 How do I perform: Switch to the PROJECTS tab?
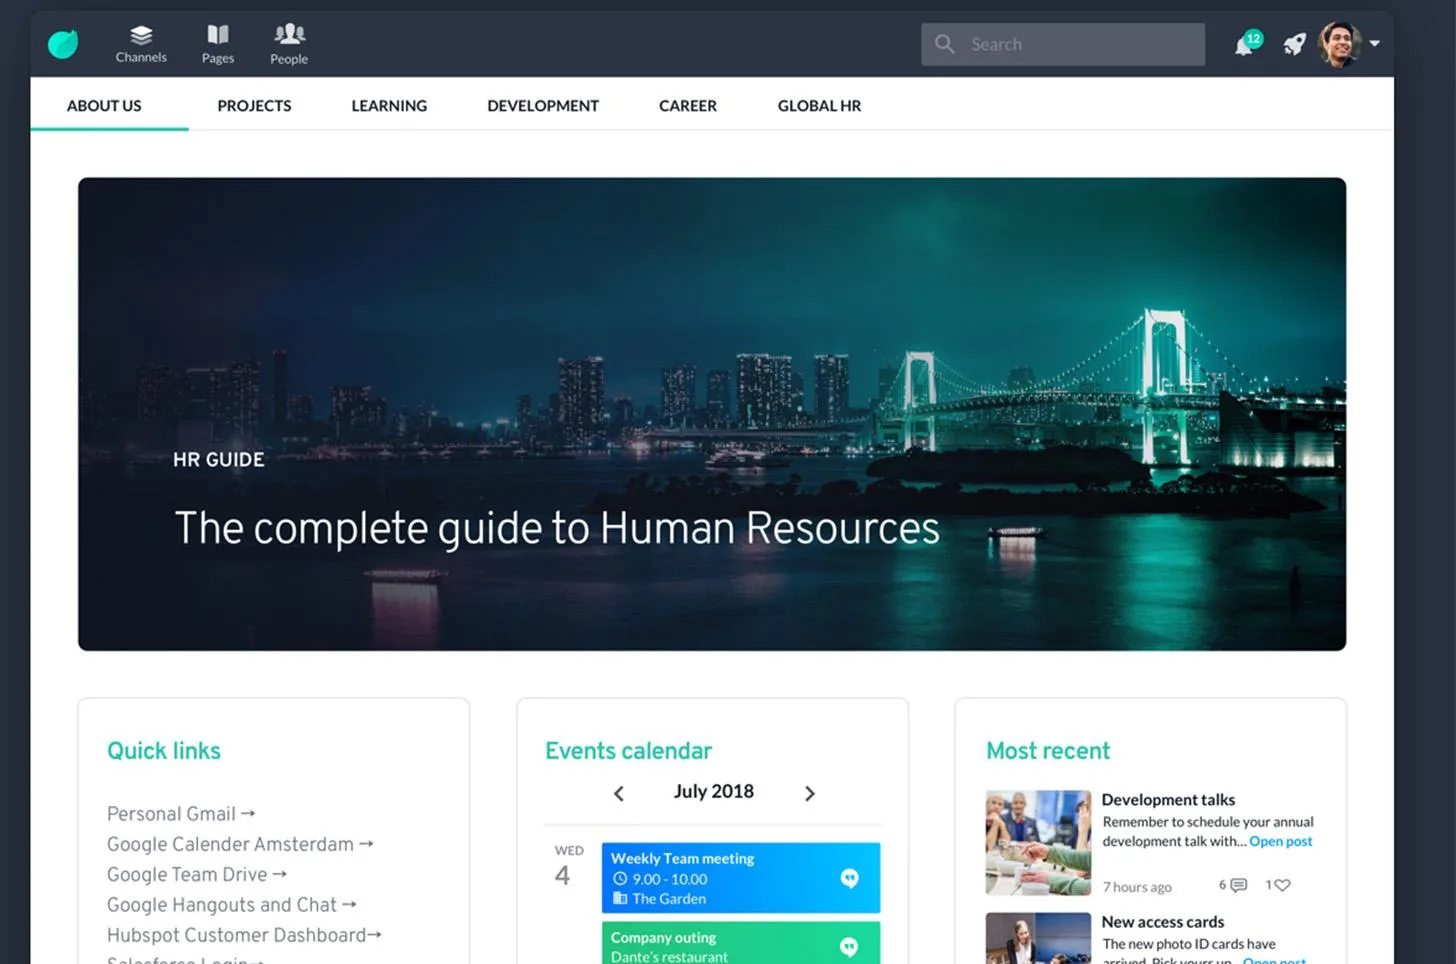point(254,105)
